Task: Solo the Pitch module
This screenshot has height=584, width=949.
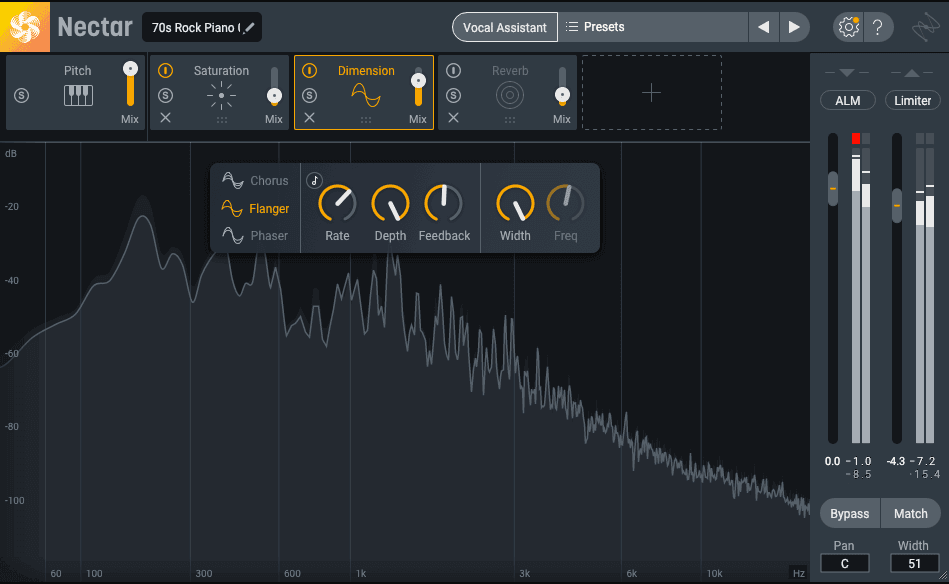Action: pos(22,96)
